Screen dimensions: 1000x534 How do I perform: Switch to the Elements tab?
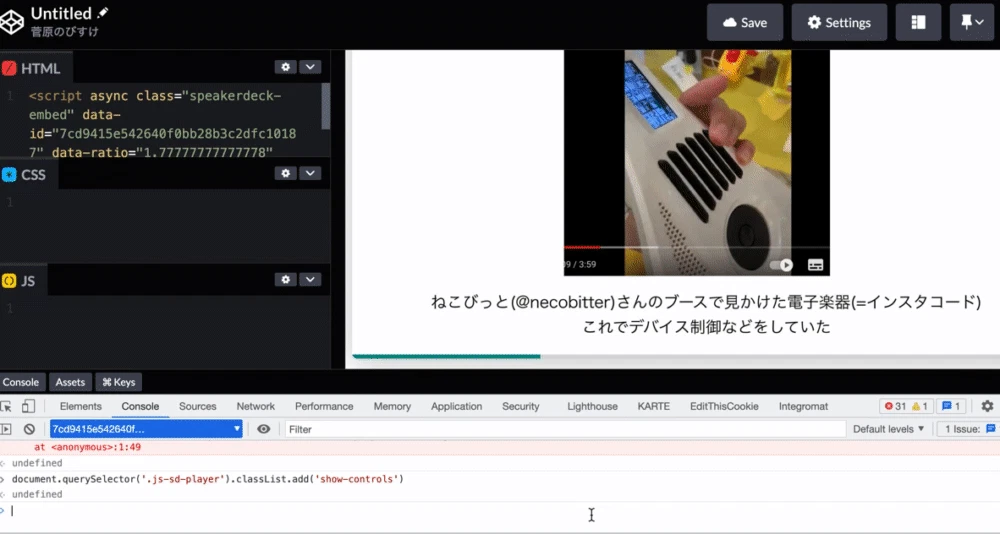(80, 406)
